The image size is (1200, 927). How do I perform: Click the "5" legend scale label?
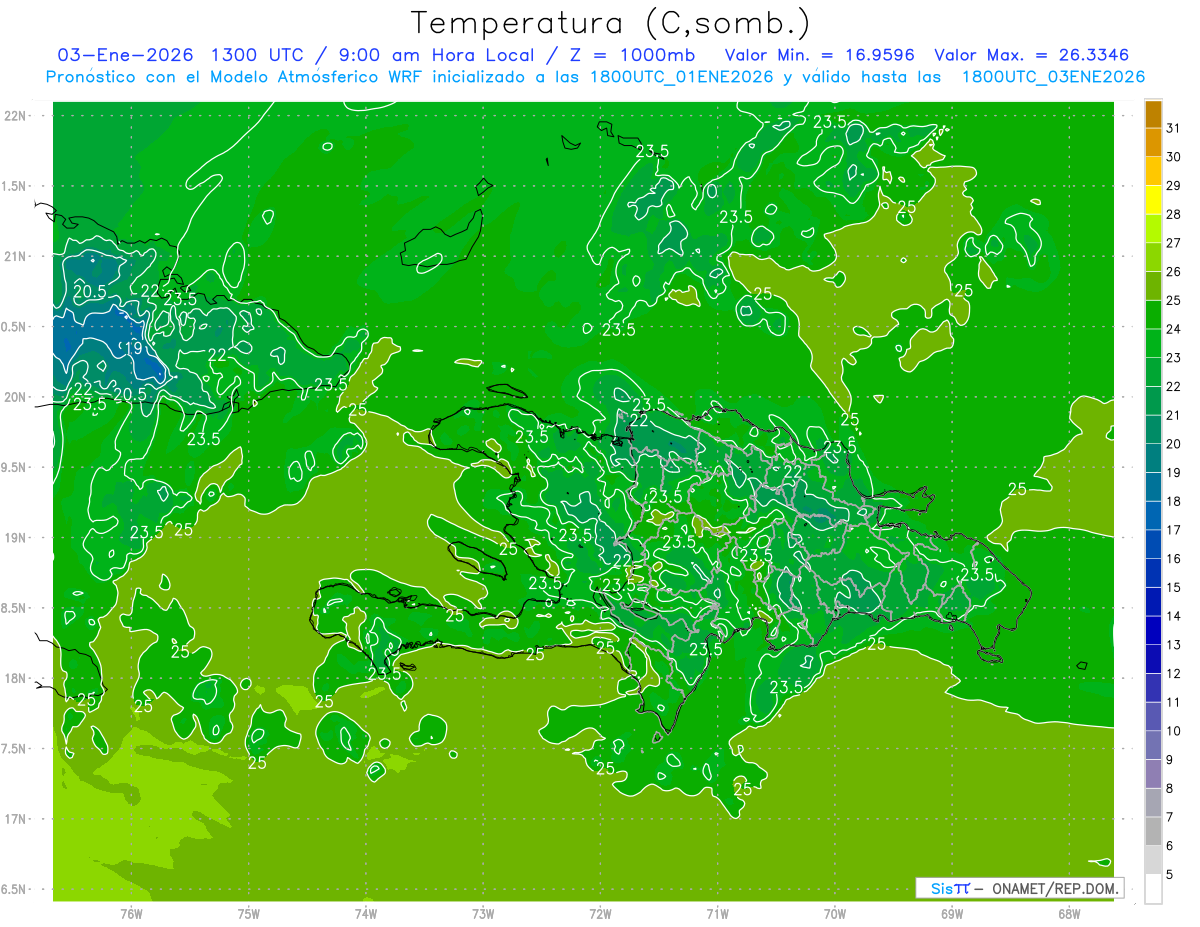coord(1170,874)
